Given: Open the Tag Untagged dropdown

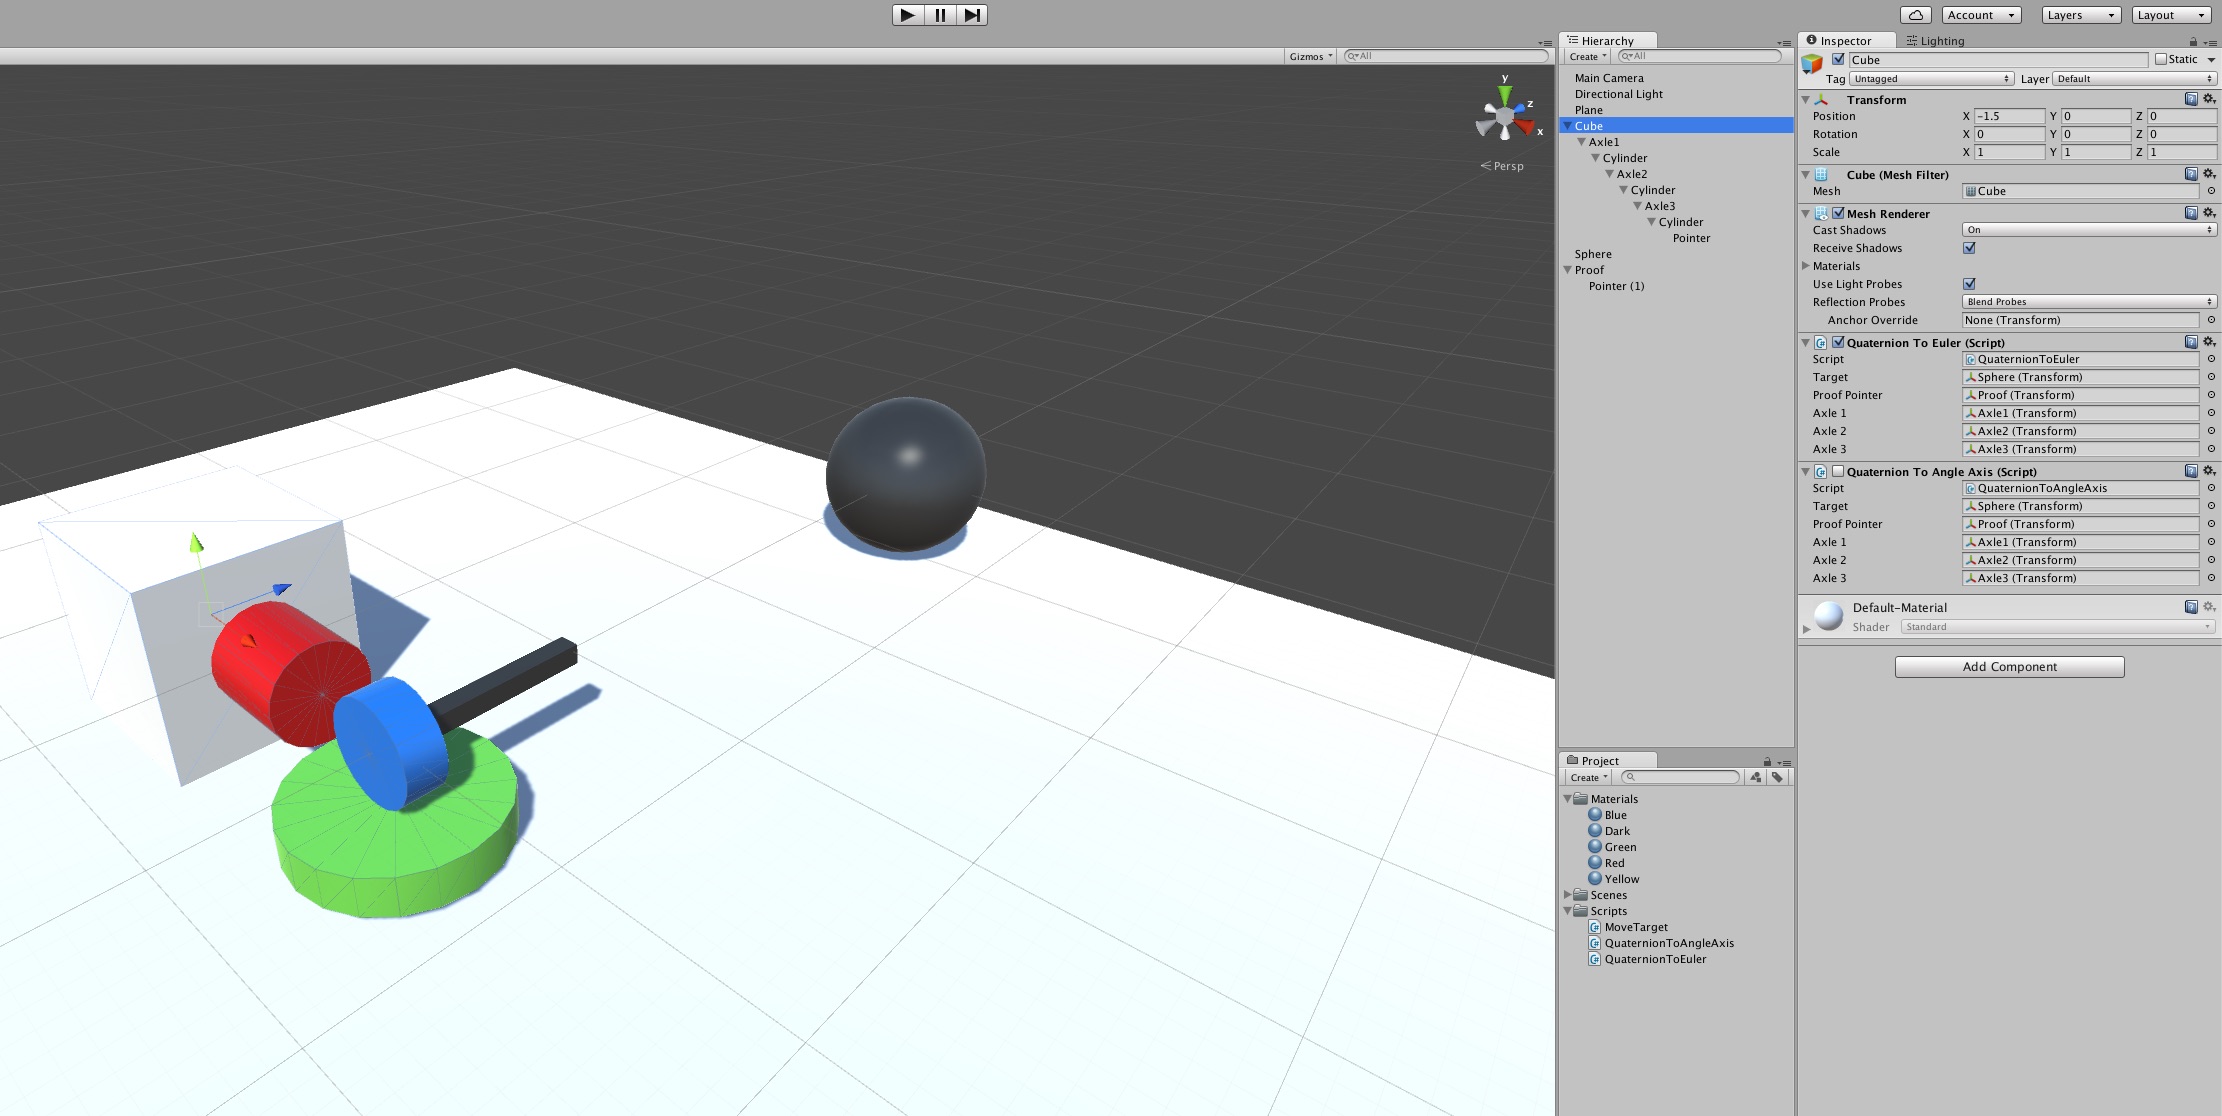Looking at the screenshot, I should click(x=1931, y=79).
